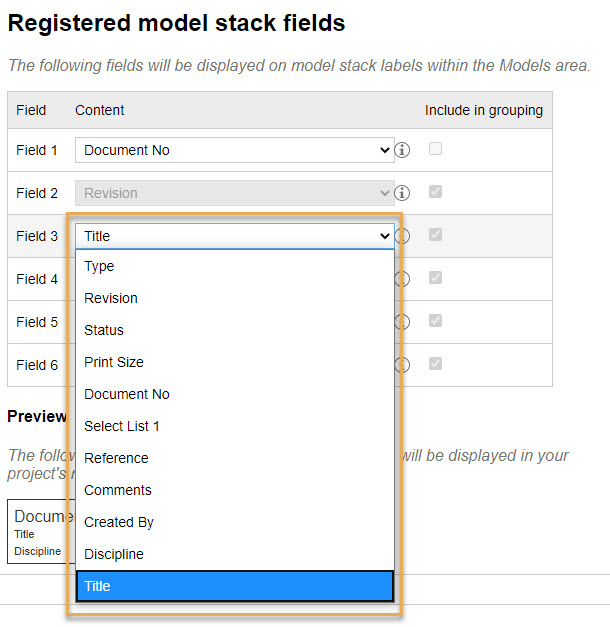610x627 pixels.
Task: Select Discipline from the dropdown list
Action: pyautogui.click(x=235, y=554)
